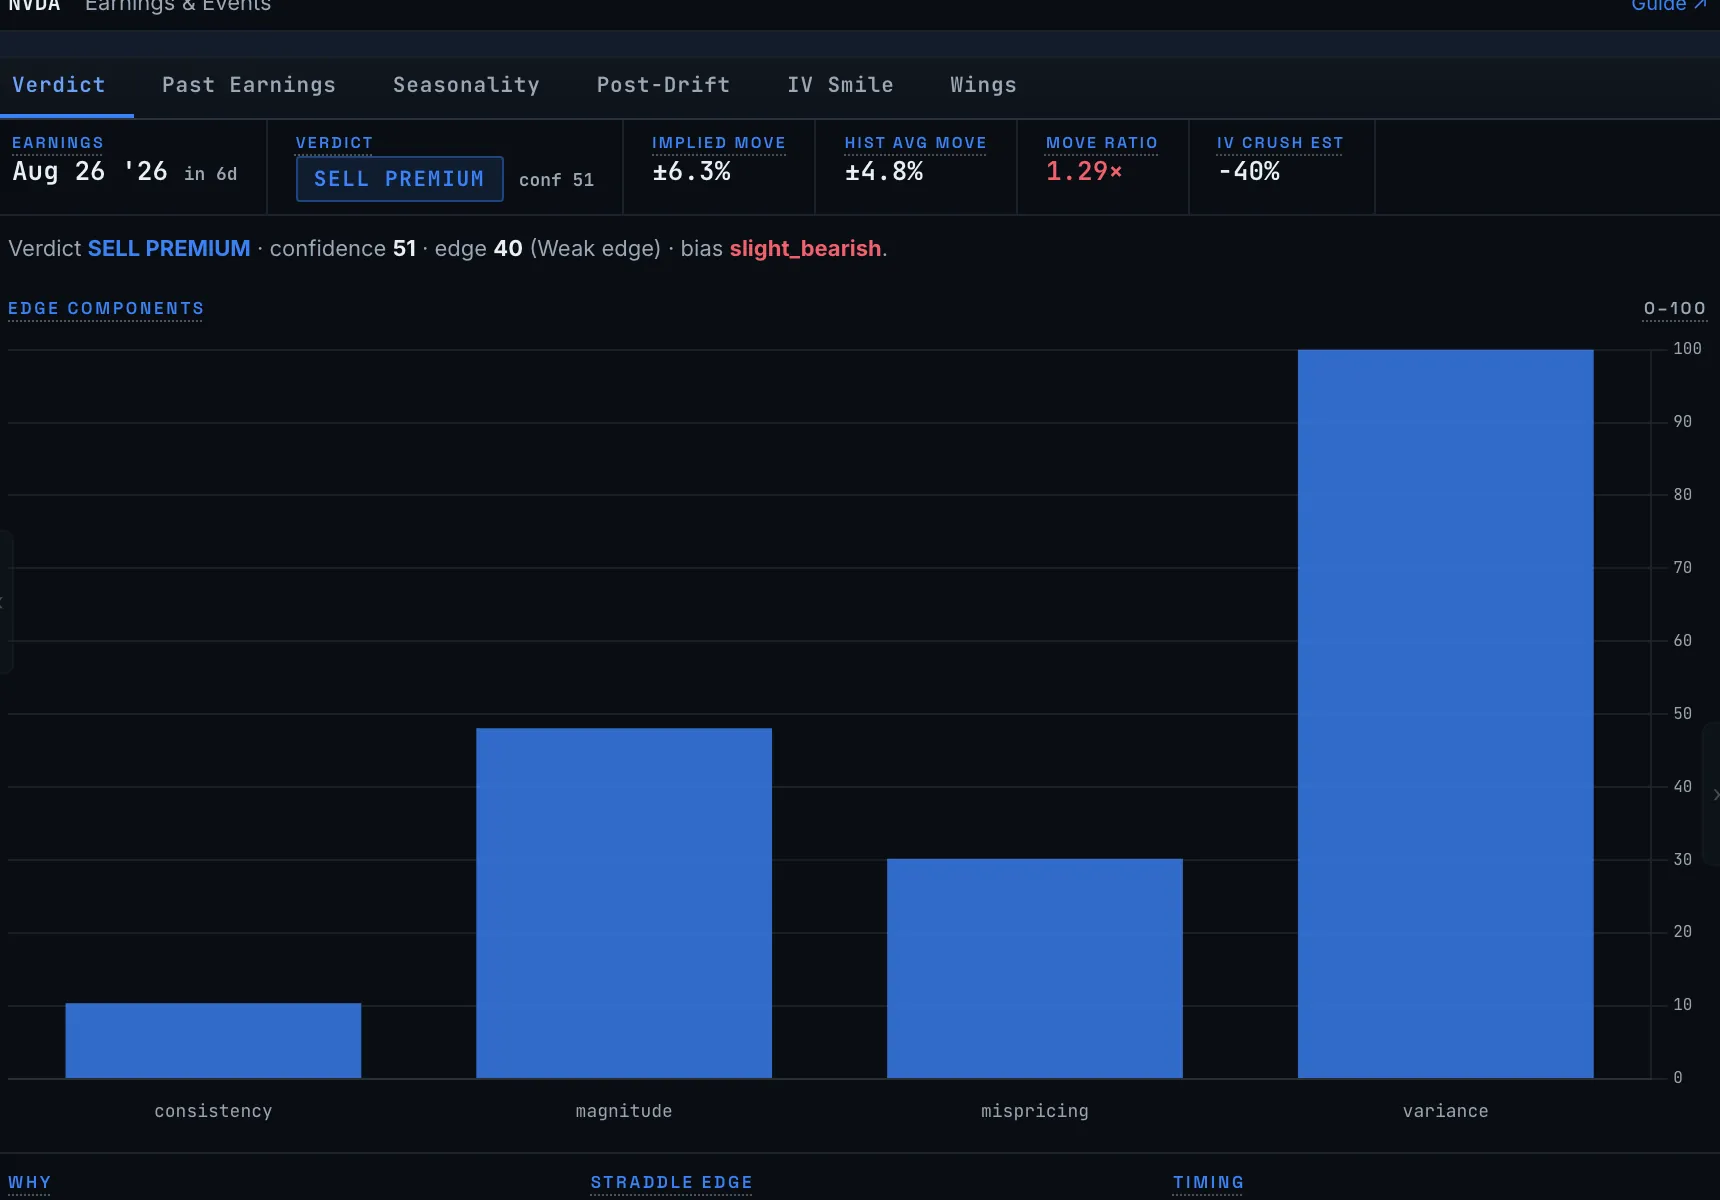
Task: Expand the right side panel chevron
Action: tap(1714, 795)
